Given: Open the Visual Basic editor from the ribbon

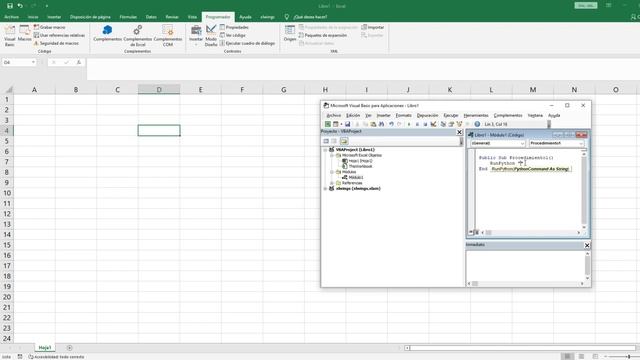Looking at the screenshot, I should click(10, 35).
